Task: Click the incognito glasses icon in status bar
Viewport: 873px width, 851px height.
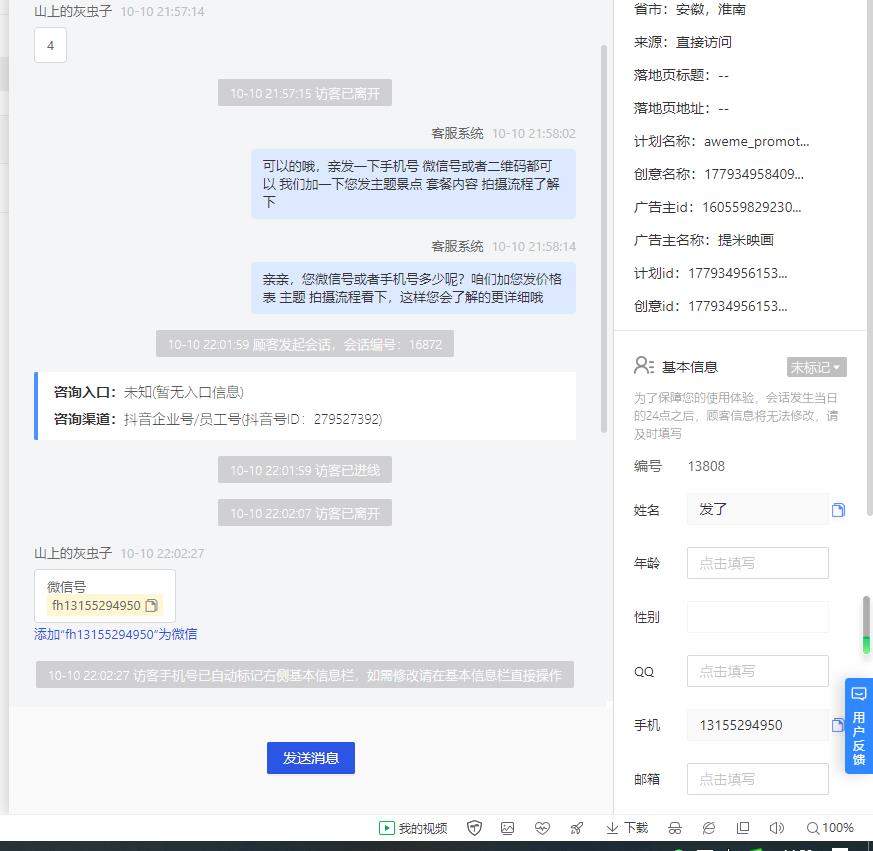Action: click(675, 828)
